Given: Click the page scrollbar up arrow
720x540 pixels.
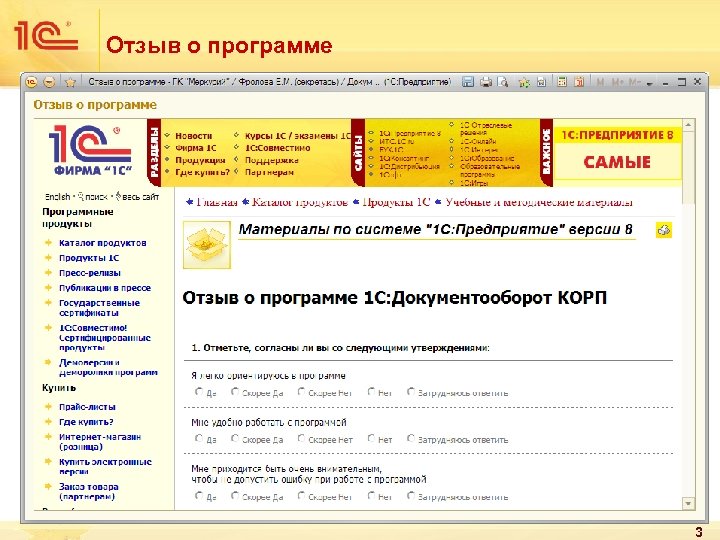Looking at the screenshot, I should point(688,125).
